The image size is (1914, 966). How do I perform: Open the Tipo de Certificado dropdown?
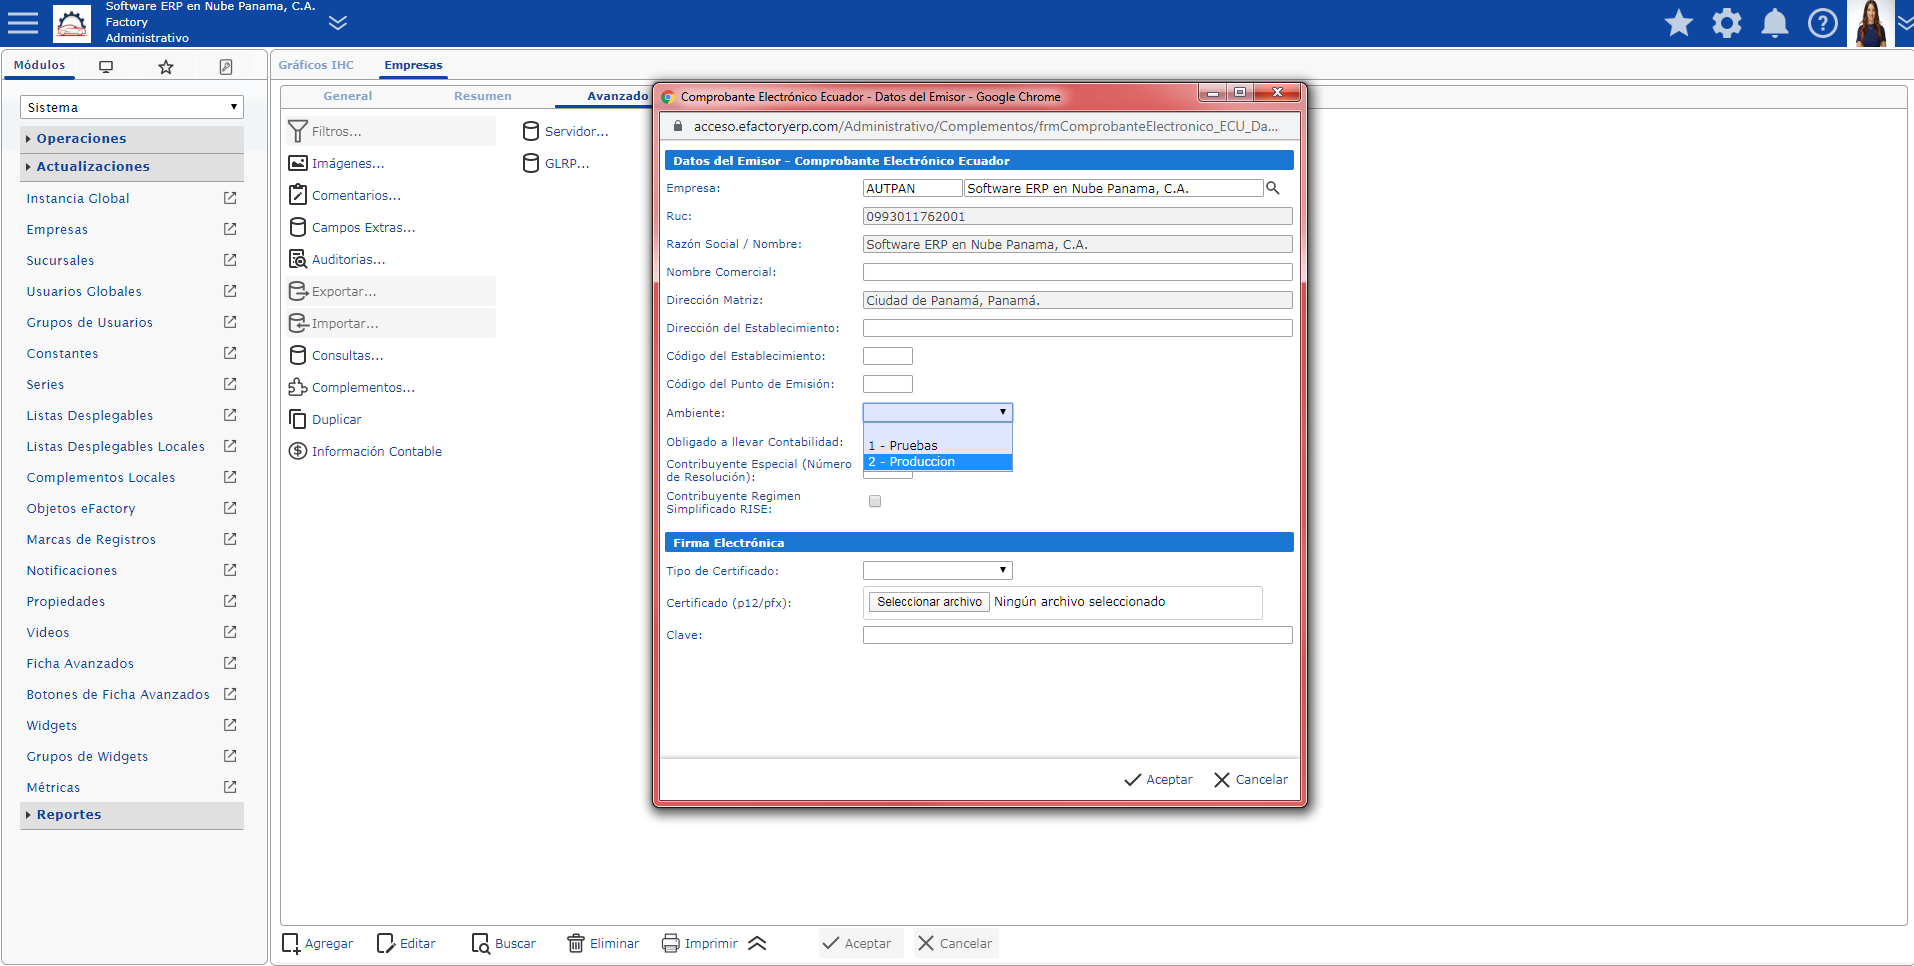(937, 570)
